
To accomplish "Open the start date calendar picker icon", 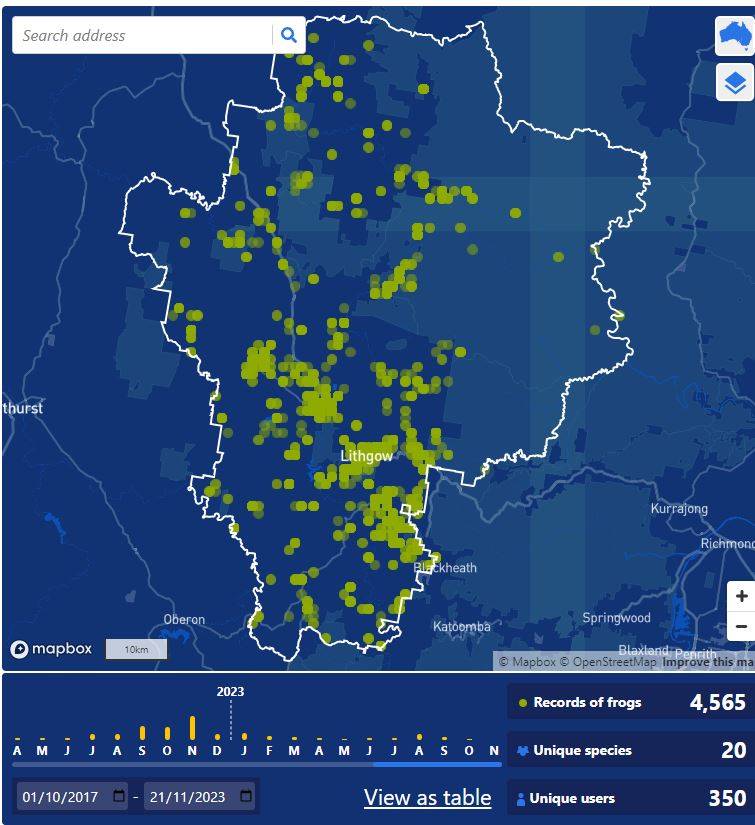I will coord(119,796).
